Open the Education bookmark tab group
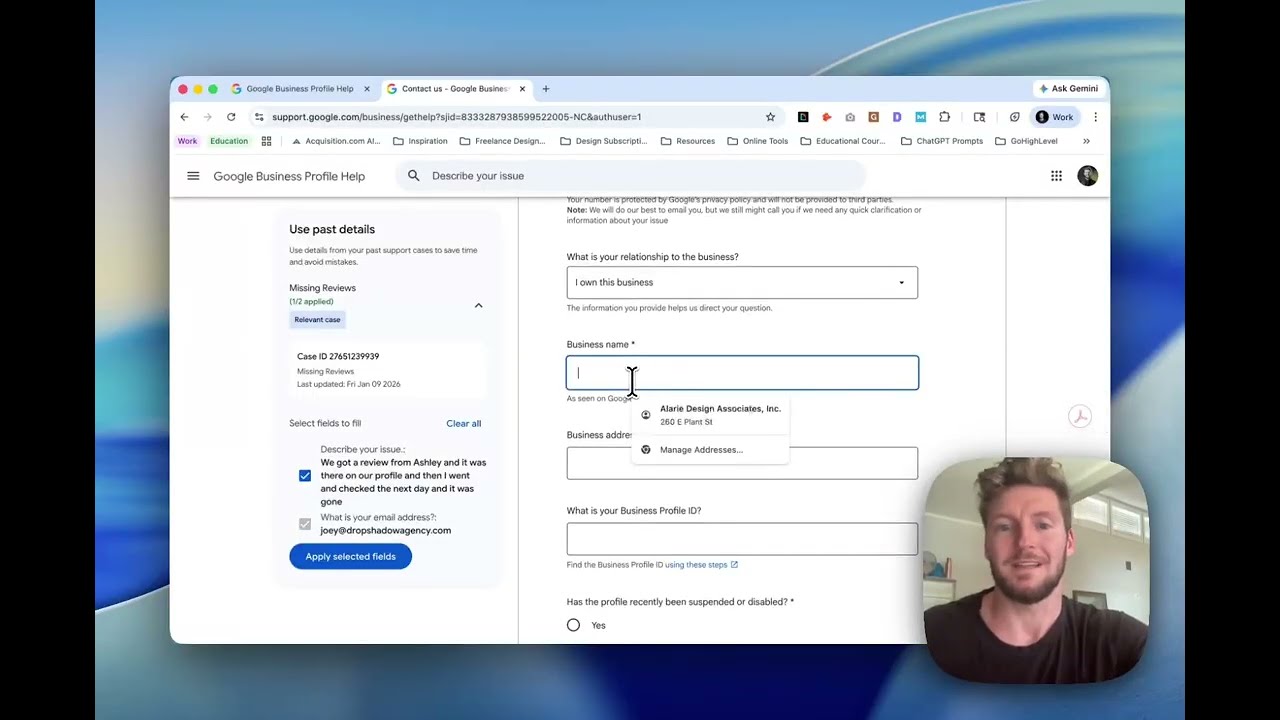This screenshot has width=1280, height=720. [x=229, y=141]
